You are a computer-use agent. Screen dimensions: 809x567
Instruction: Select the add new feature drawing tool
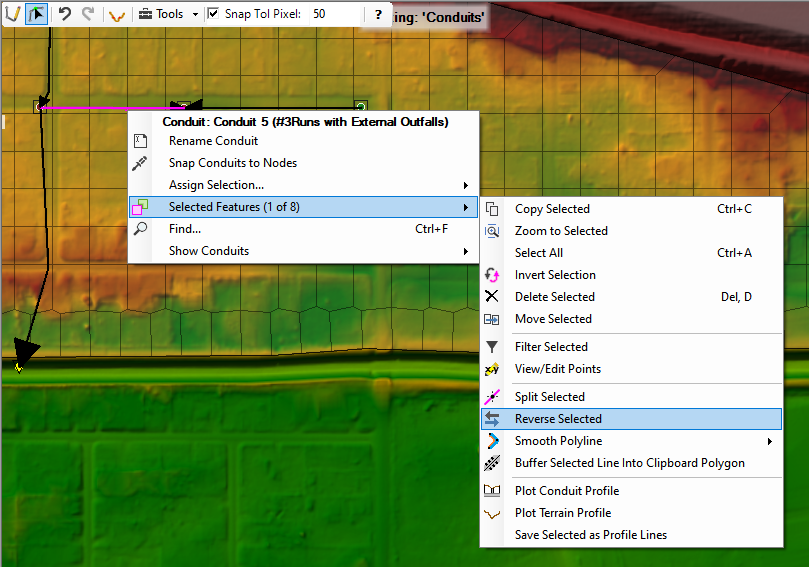coord(13,14)
